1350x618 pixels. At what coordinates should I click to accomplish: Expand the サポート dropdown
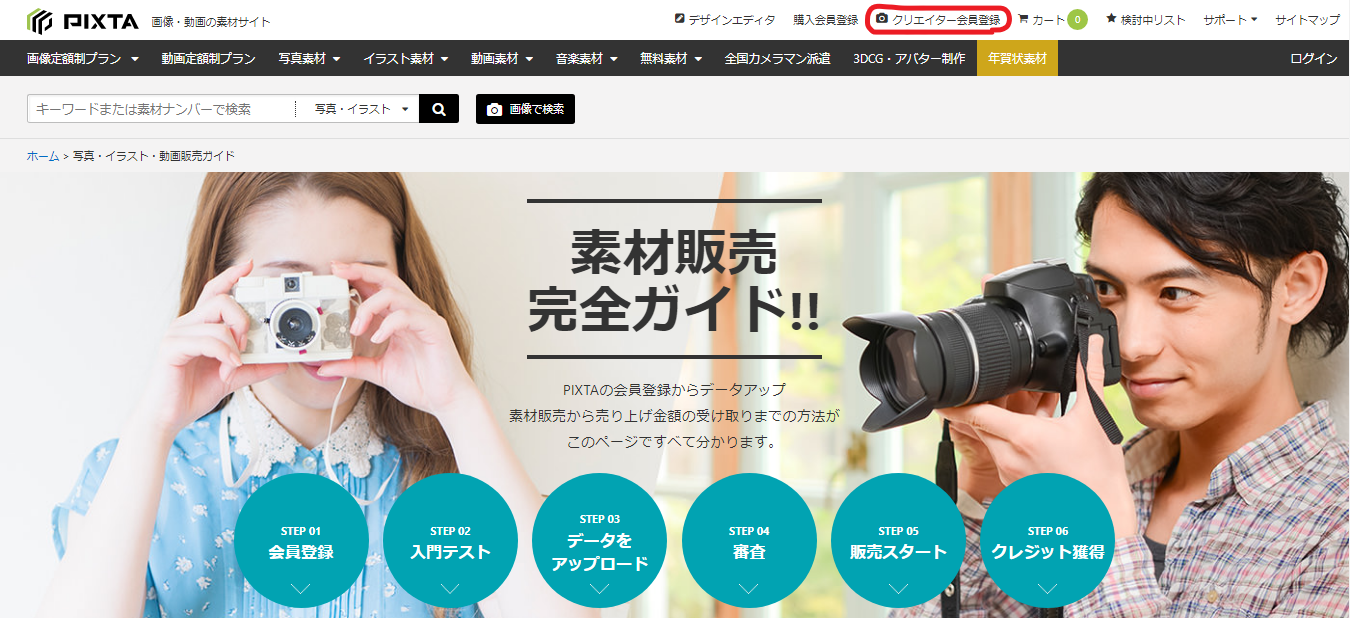(x=1230, y=19)
